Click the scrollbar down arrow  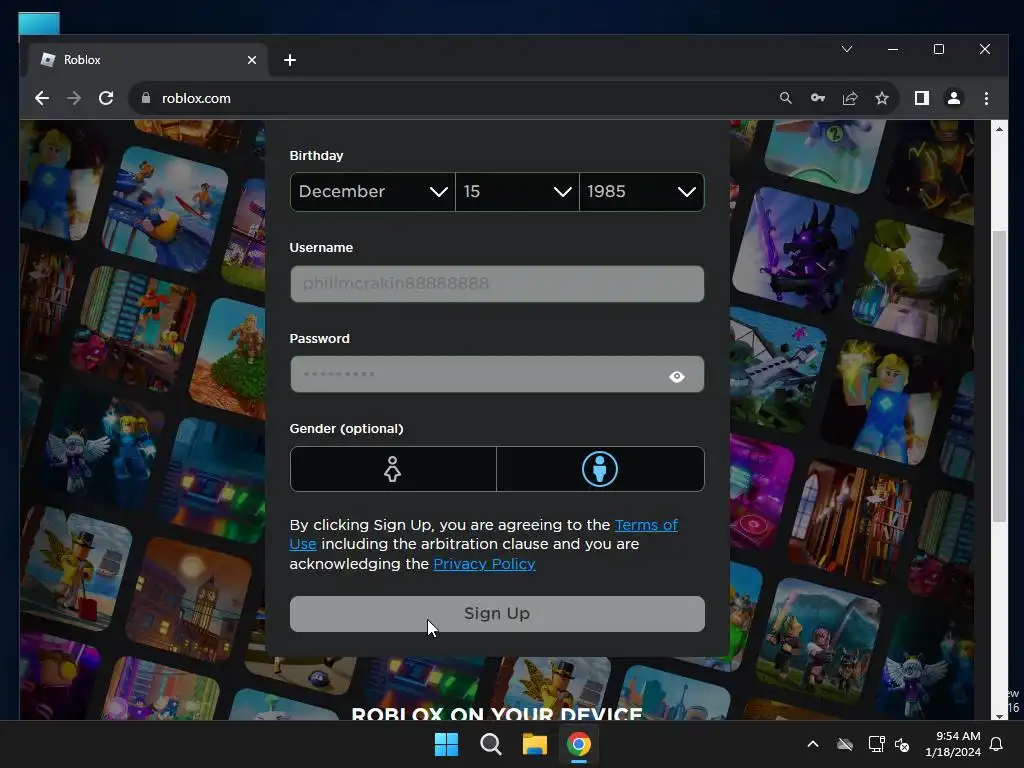(999, 715)
